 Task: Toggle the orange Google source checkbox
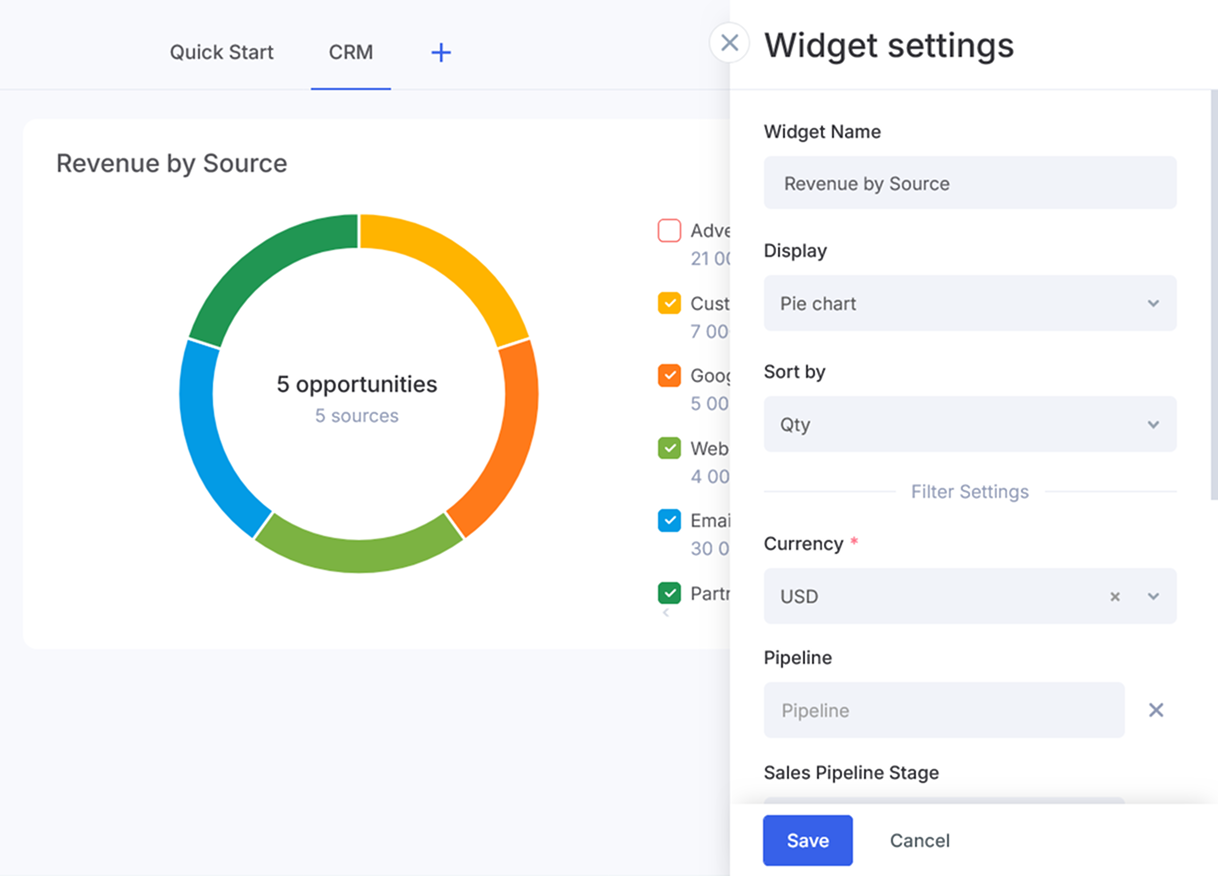click(669, 376)
